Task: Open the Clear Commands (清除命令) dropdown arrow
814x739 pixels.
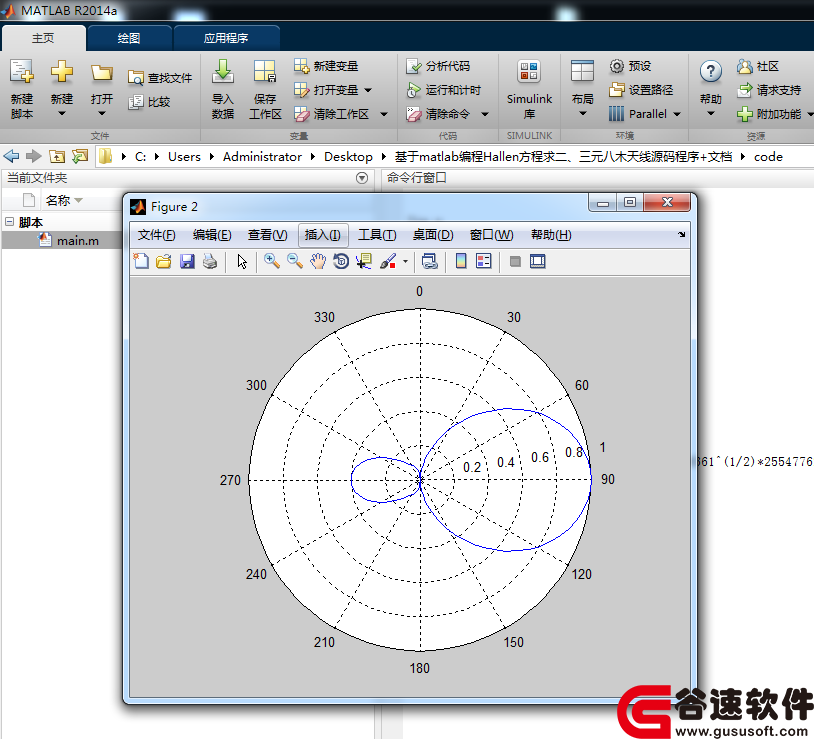Action: point(485,114)
